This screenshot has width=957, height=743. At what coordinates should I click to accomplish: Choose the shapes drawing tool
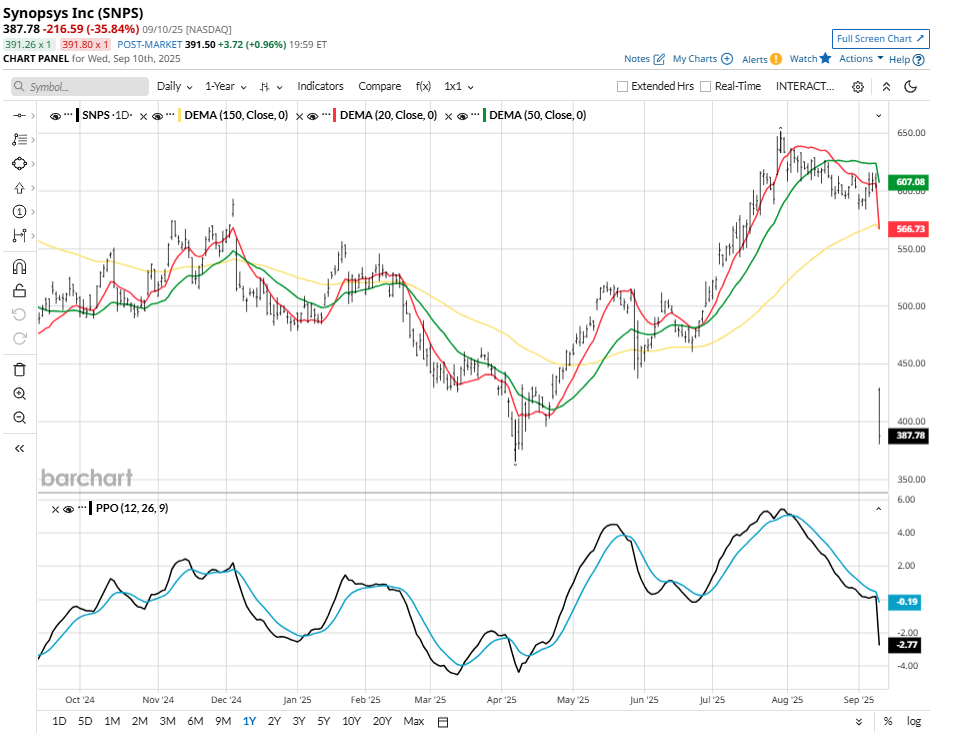click(20, 164)
